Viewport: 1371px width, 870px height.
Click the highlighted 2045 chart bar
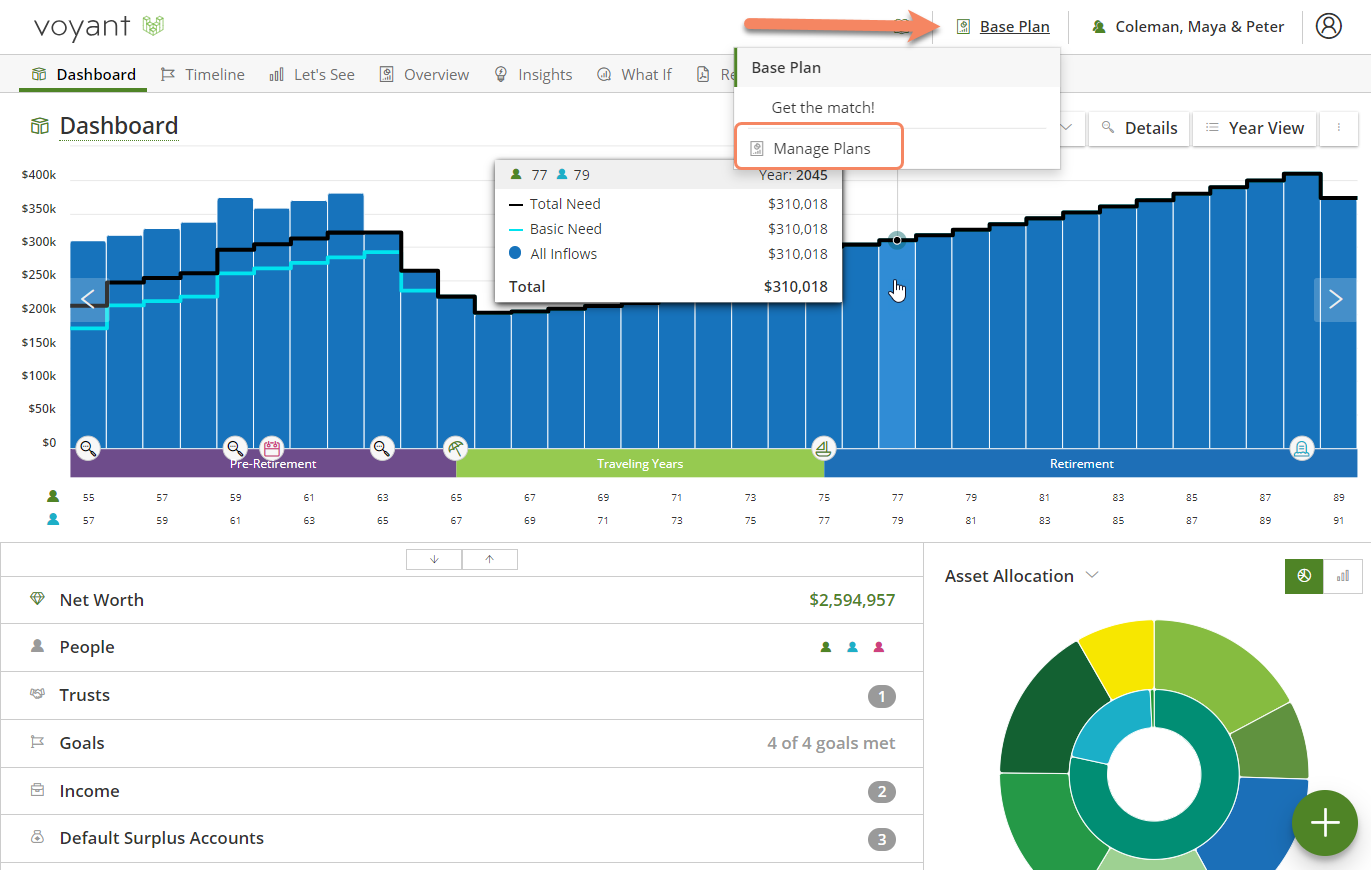pos(897,345)
